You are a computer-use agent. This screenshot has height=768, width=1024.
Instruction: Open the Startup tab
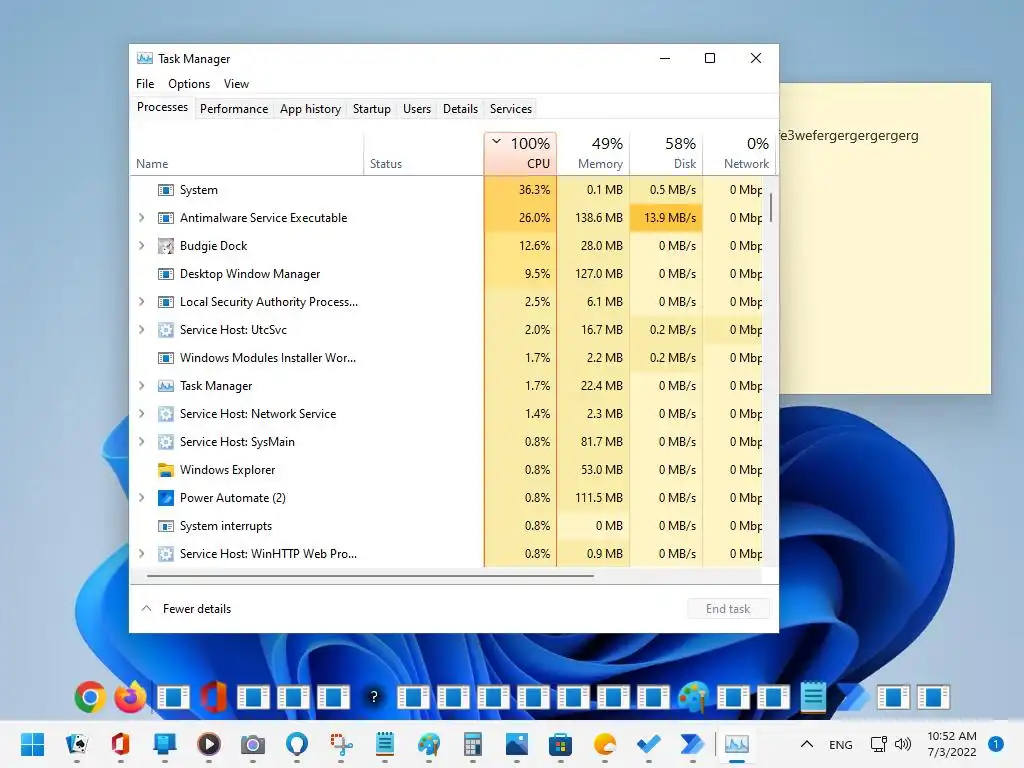point(372,109)
